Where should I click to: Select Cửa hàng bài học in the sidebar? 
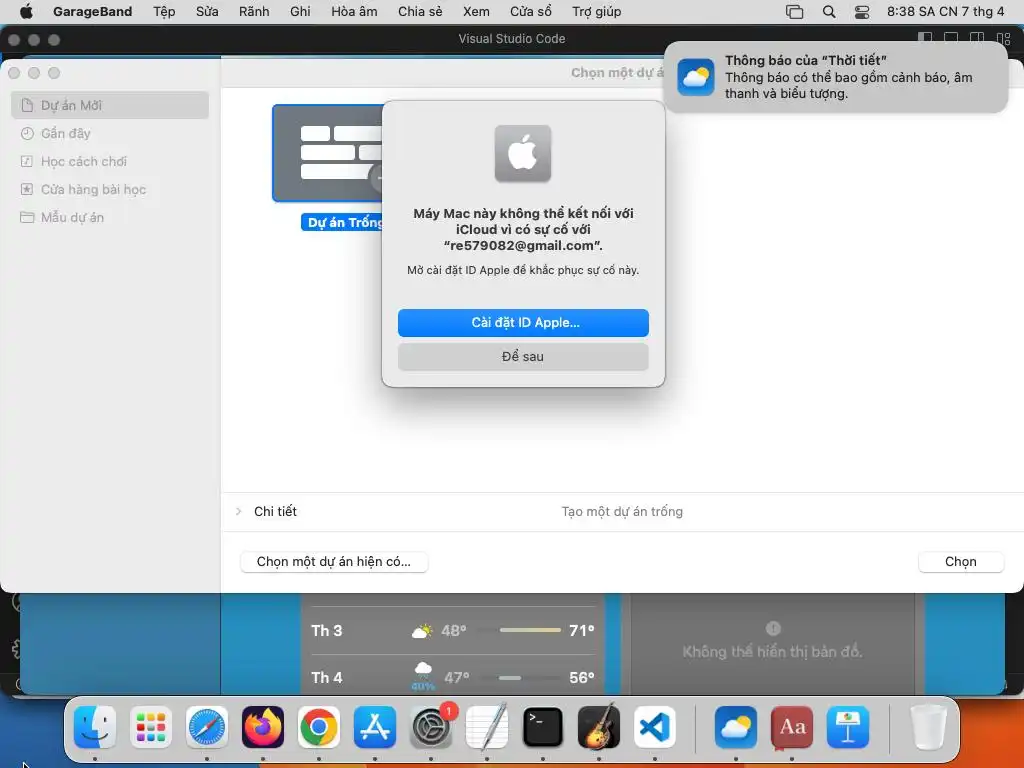[110, 189]
